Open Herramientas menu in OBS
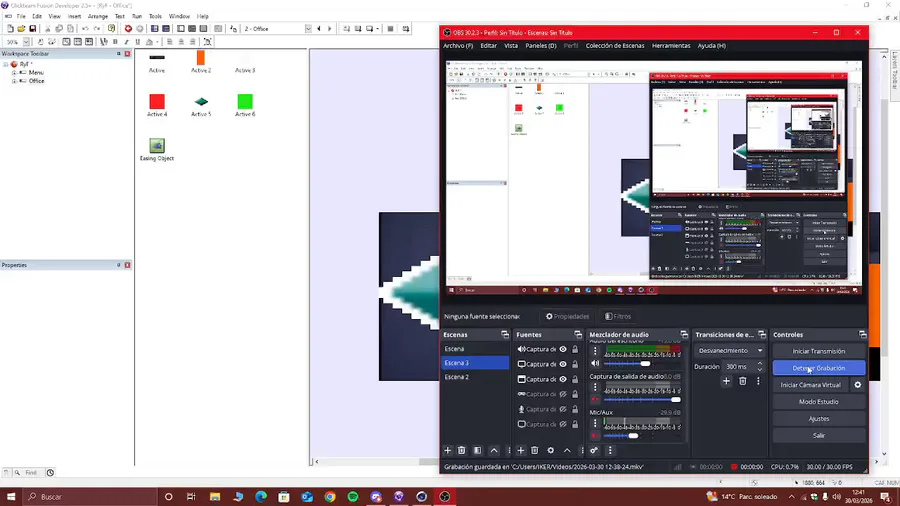Screen dimensions: 900x506 (x=671, y=46)
